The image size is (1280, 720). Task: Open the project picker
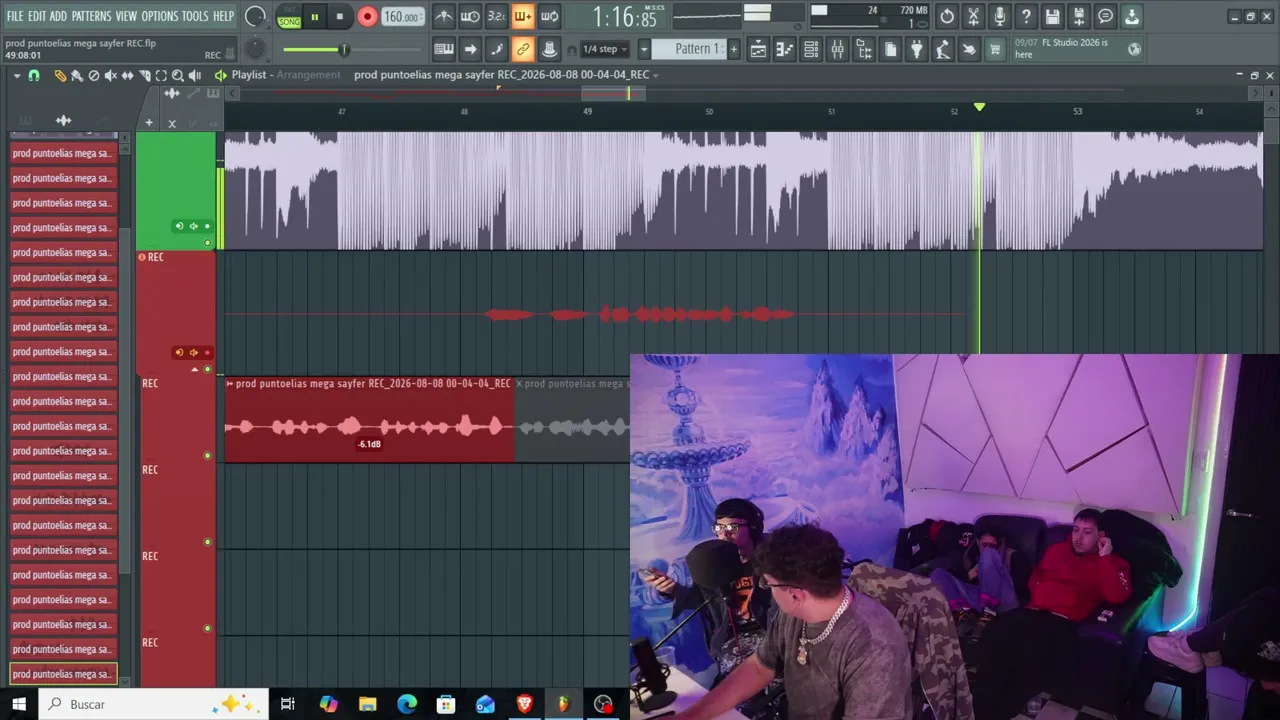click(x=890, y=49)
